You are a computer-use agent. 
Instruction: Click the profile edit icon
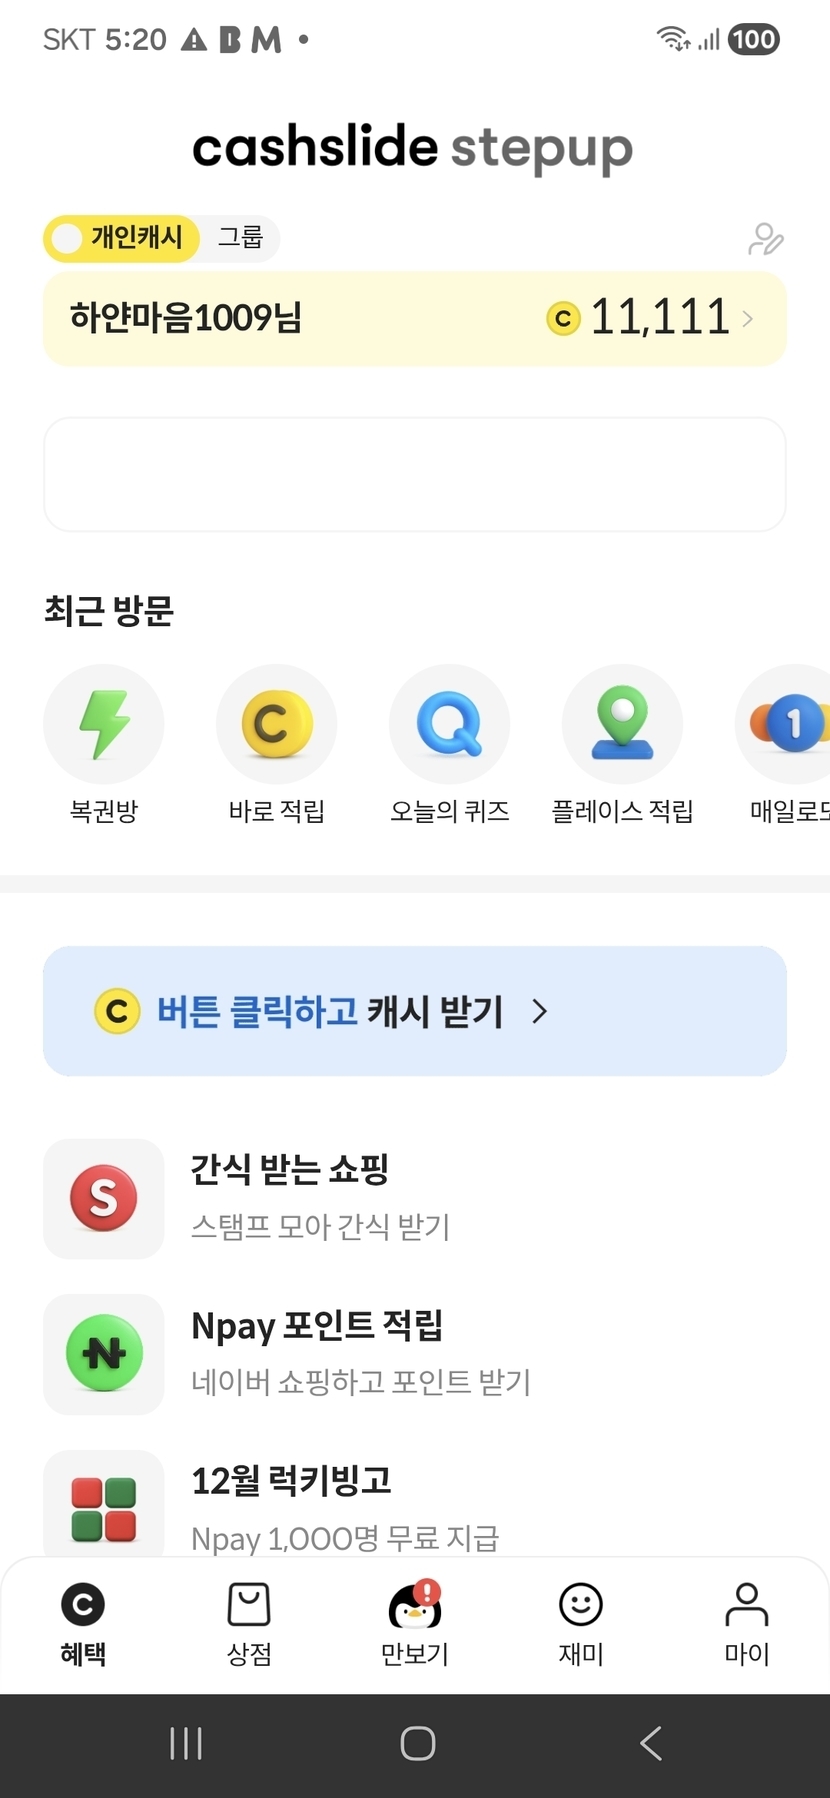pos(765,239)
